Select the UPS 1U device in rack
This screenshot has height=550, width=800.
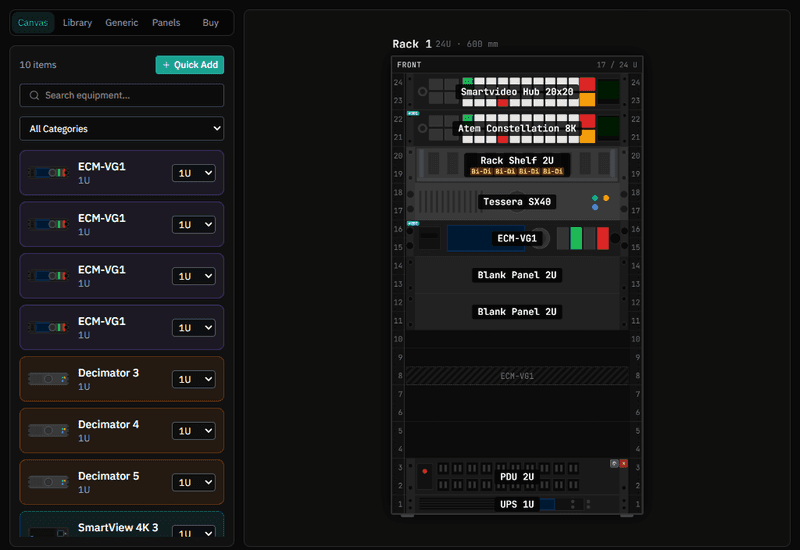click(x=517, y=504)
